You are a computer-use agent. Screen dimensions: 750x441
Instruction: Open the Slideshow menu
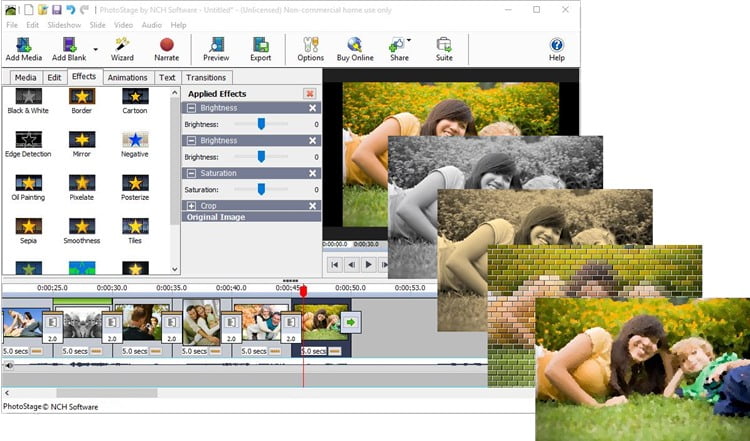click(x=64, y=25)
